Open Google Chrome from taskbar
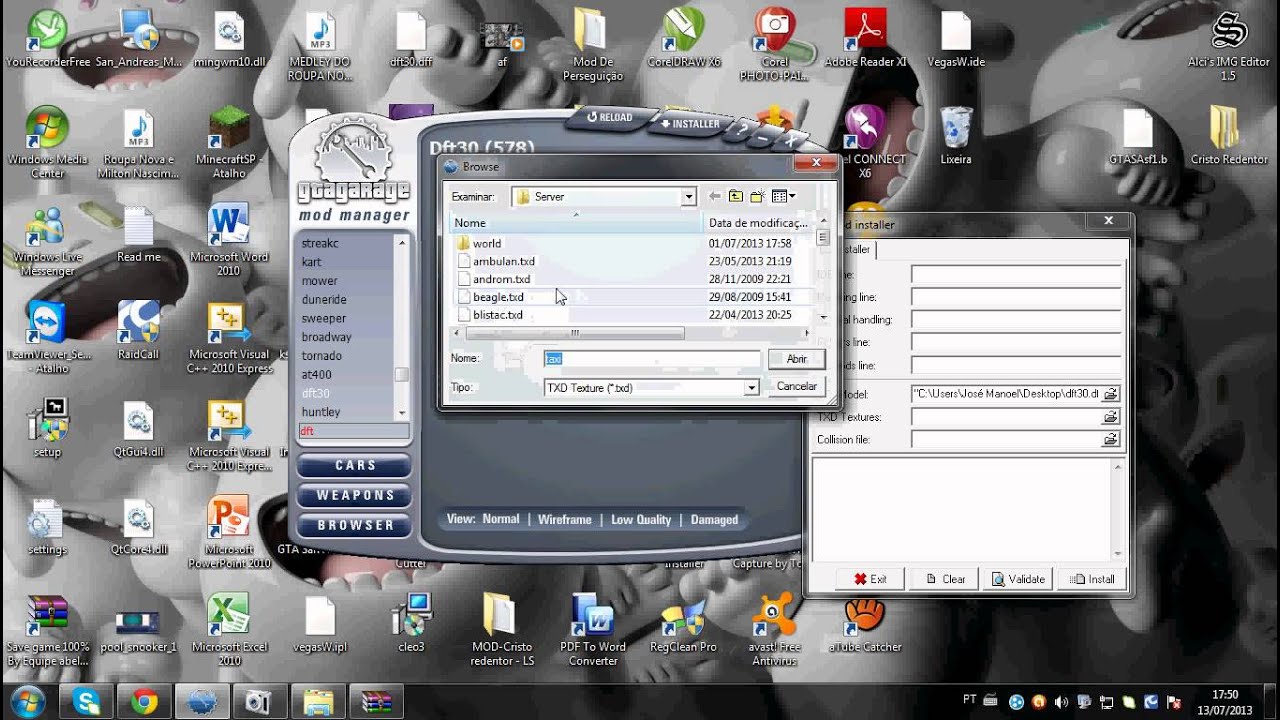The width and height of the screenshot is (1280, 720). pos(144,702)
